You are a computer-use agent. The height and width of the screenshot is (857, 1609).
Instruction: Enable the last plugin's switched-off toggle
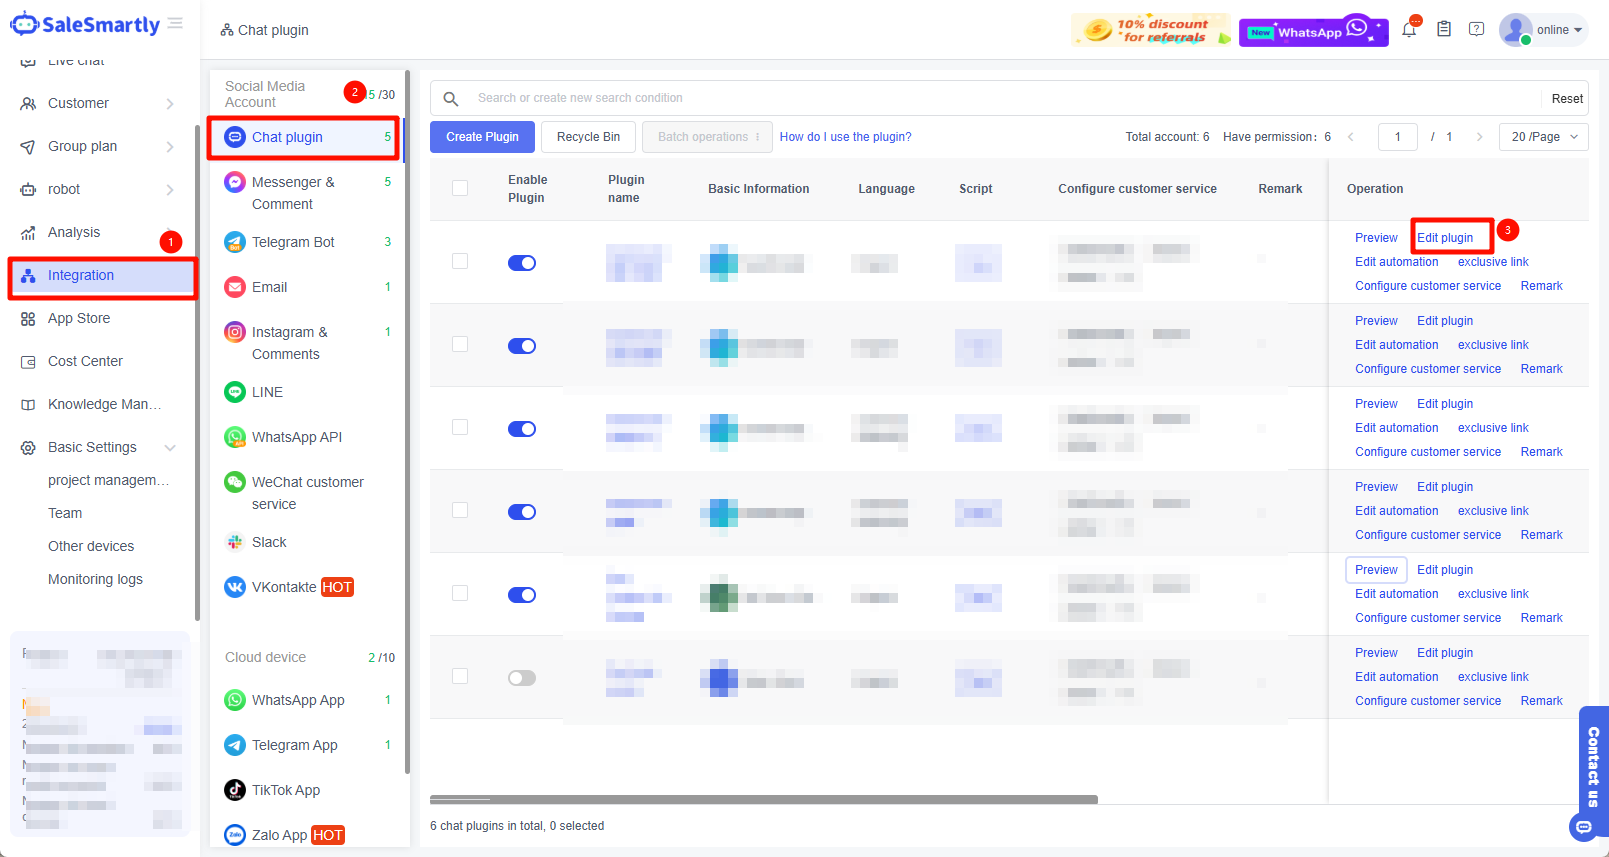point(522,678)
